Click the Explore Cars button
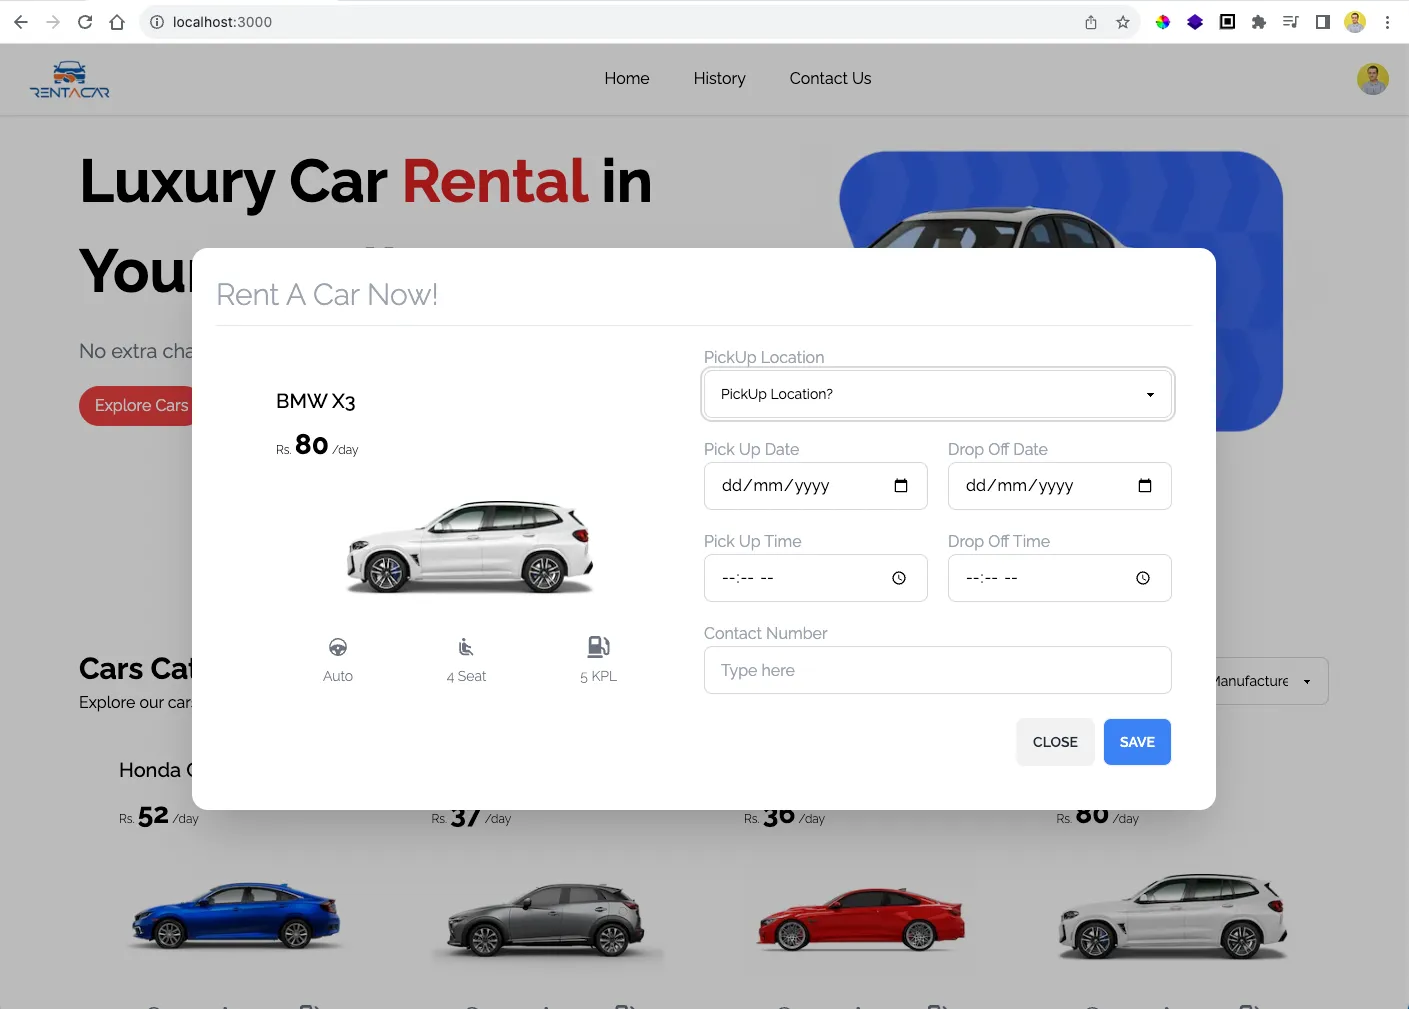Screen dimensions: 1409x1009 [x=137, y=406]
